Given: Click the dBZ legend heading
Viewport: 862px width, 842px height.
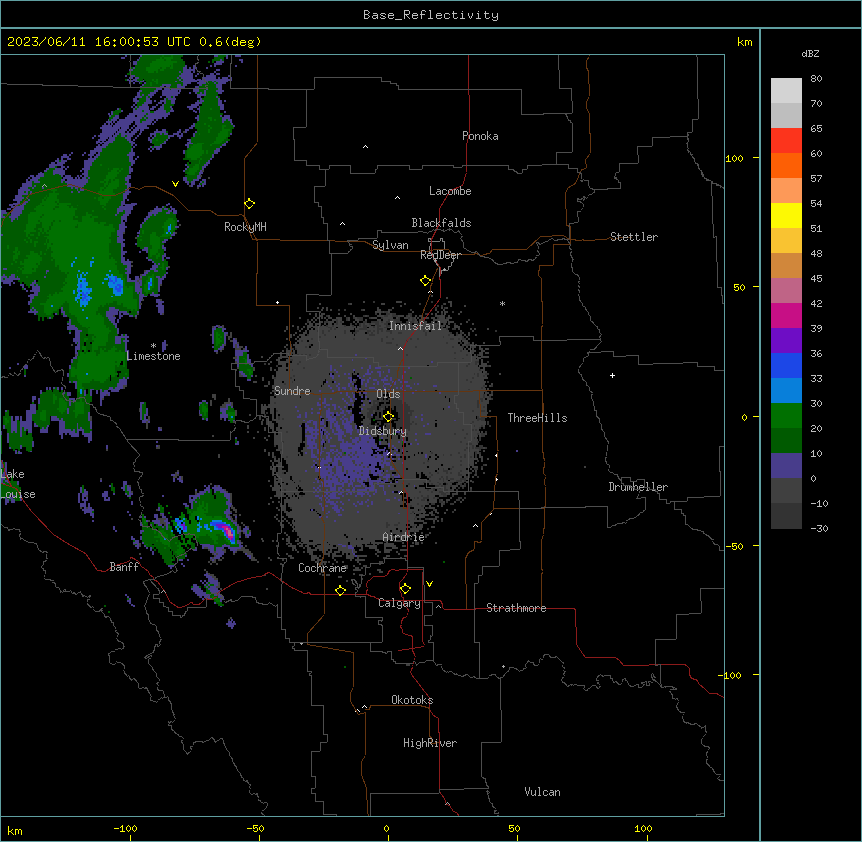Looking at the screenshot, I should point(810,53).
